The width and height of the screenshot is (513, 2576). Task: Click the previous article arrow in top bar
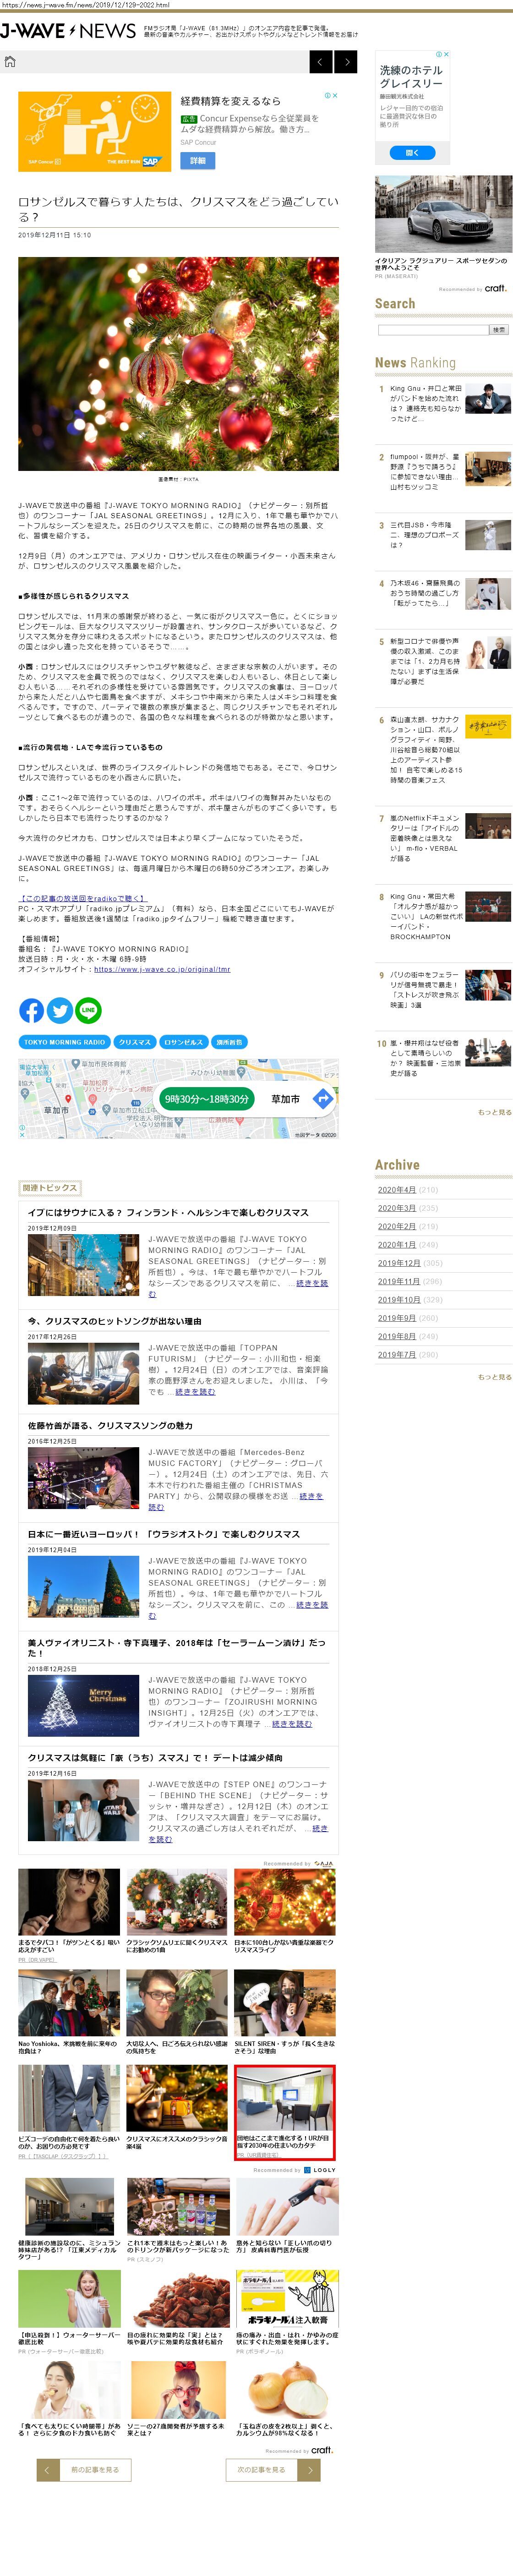320,62
